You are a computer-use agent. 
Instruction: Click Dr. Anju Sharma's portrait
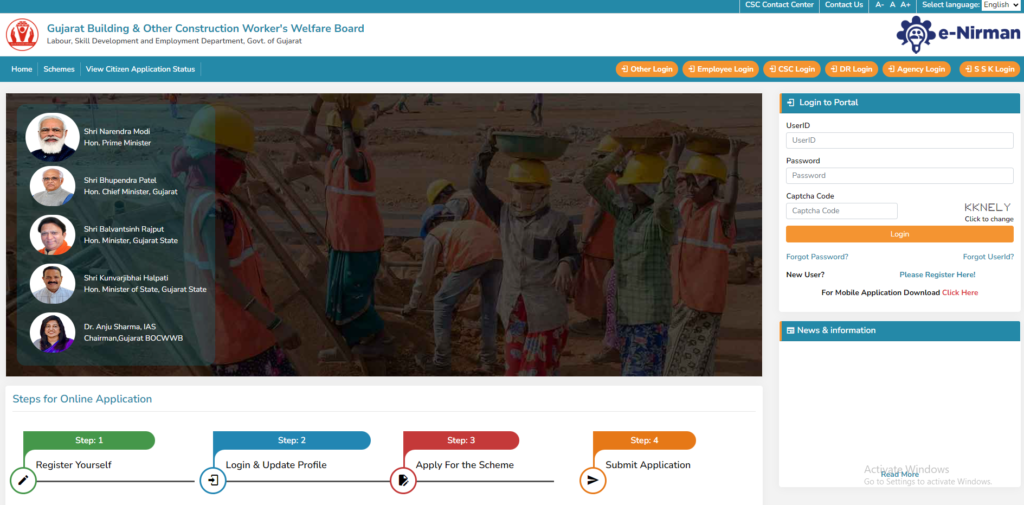click(x=52, y=333)
